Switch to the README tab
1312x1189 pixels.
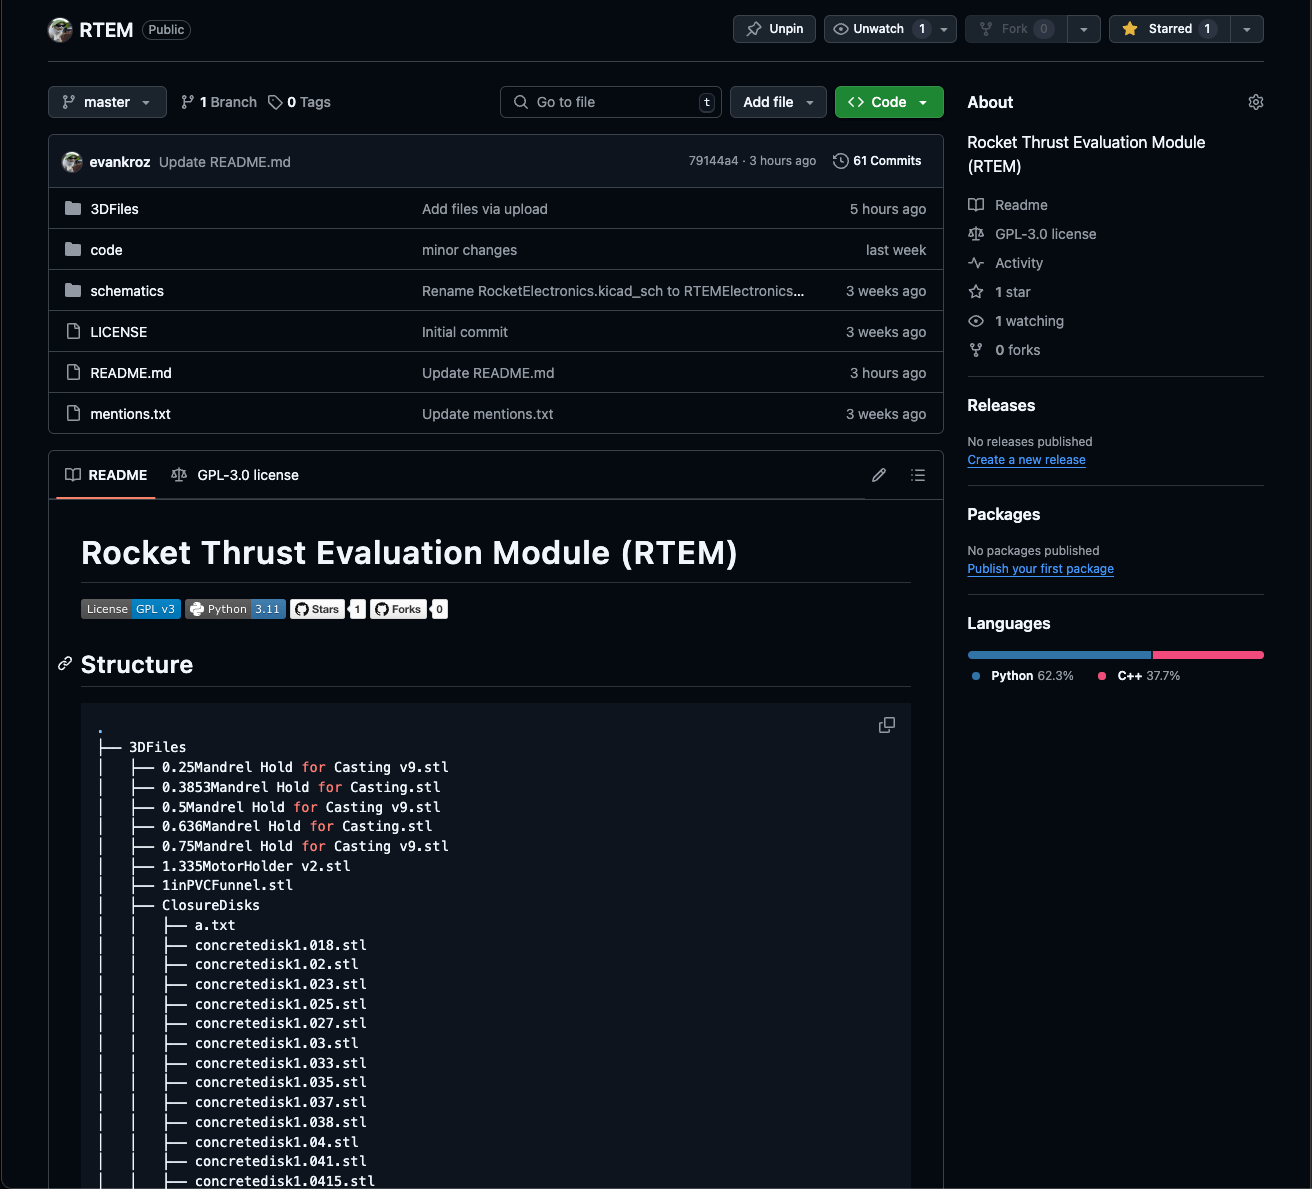click(105, 475)
